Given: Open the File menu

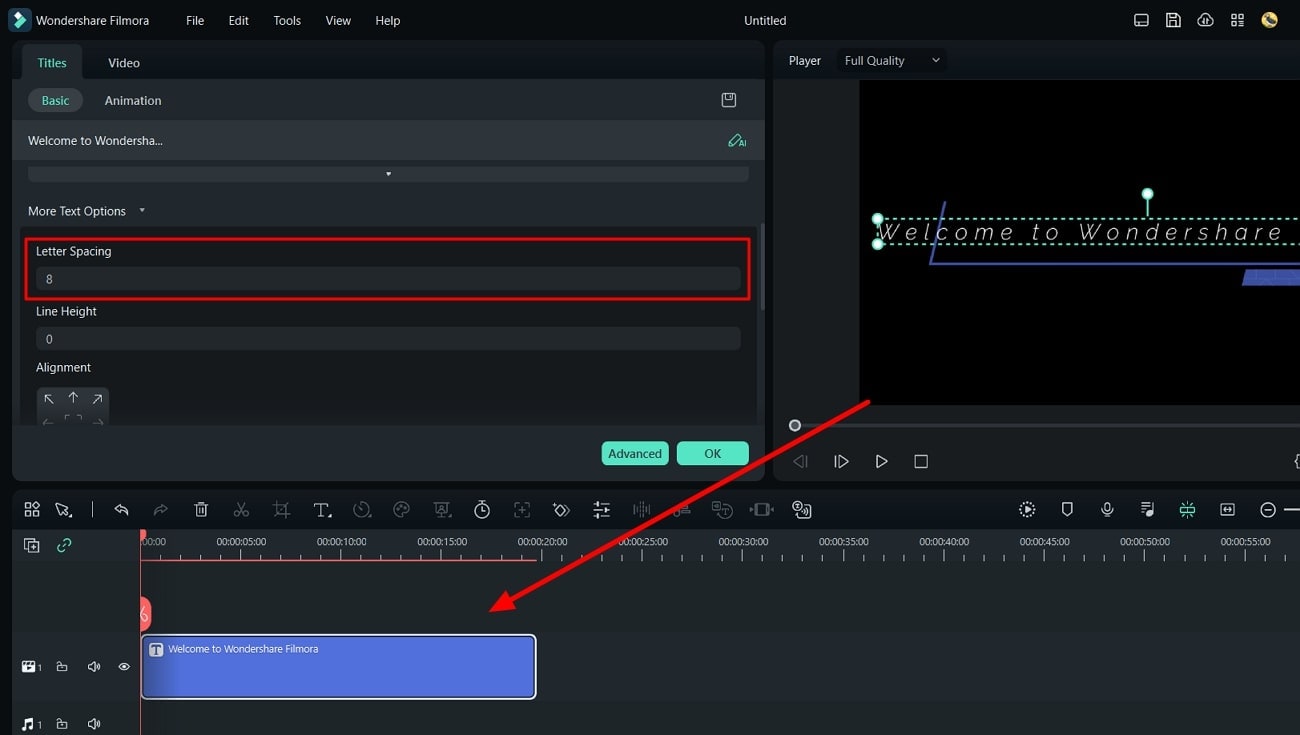Looking at the screenshot, I should [x=195, y=20].
